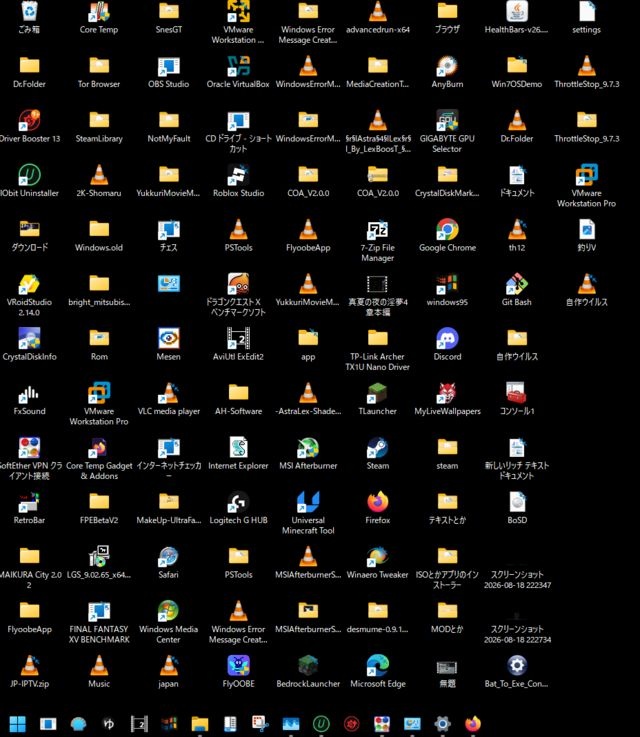Open File Explorer from taskbar
The image size is (640, 737).
click(x=200, y=724)
